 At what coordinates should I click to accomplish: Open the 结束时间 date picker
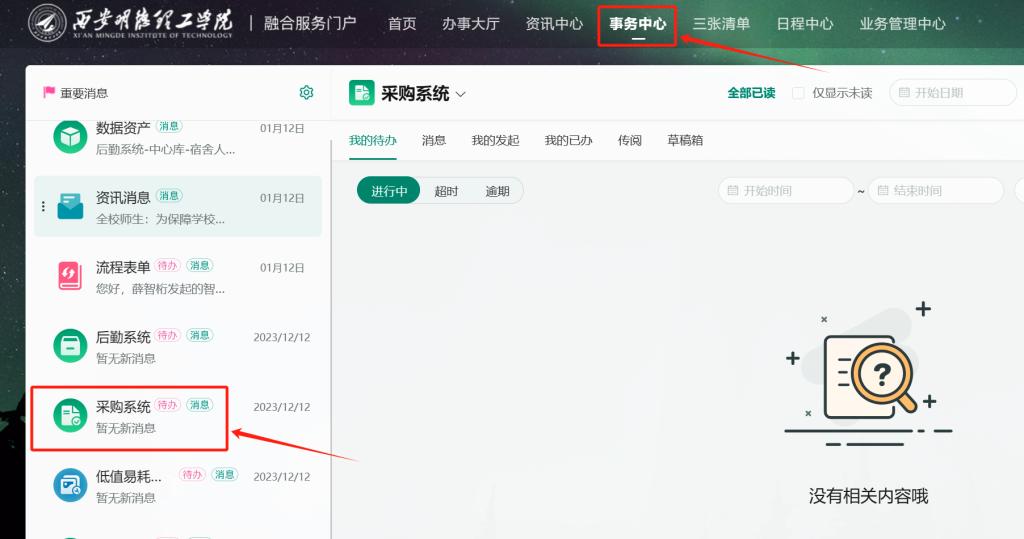[935, 191]
